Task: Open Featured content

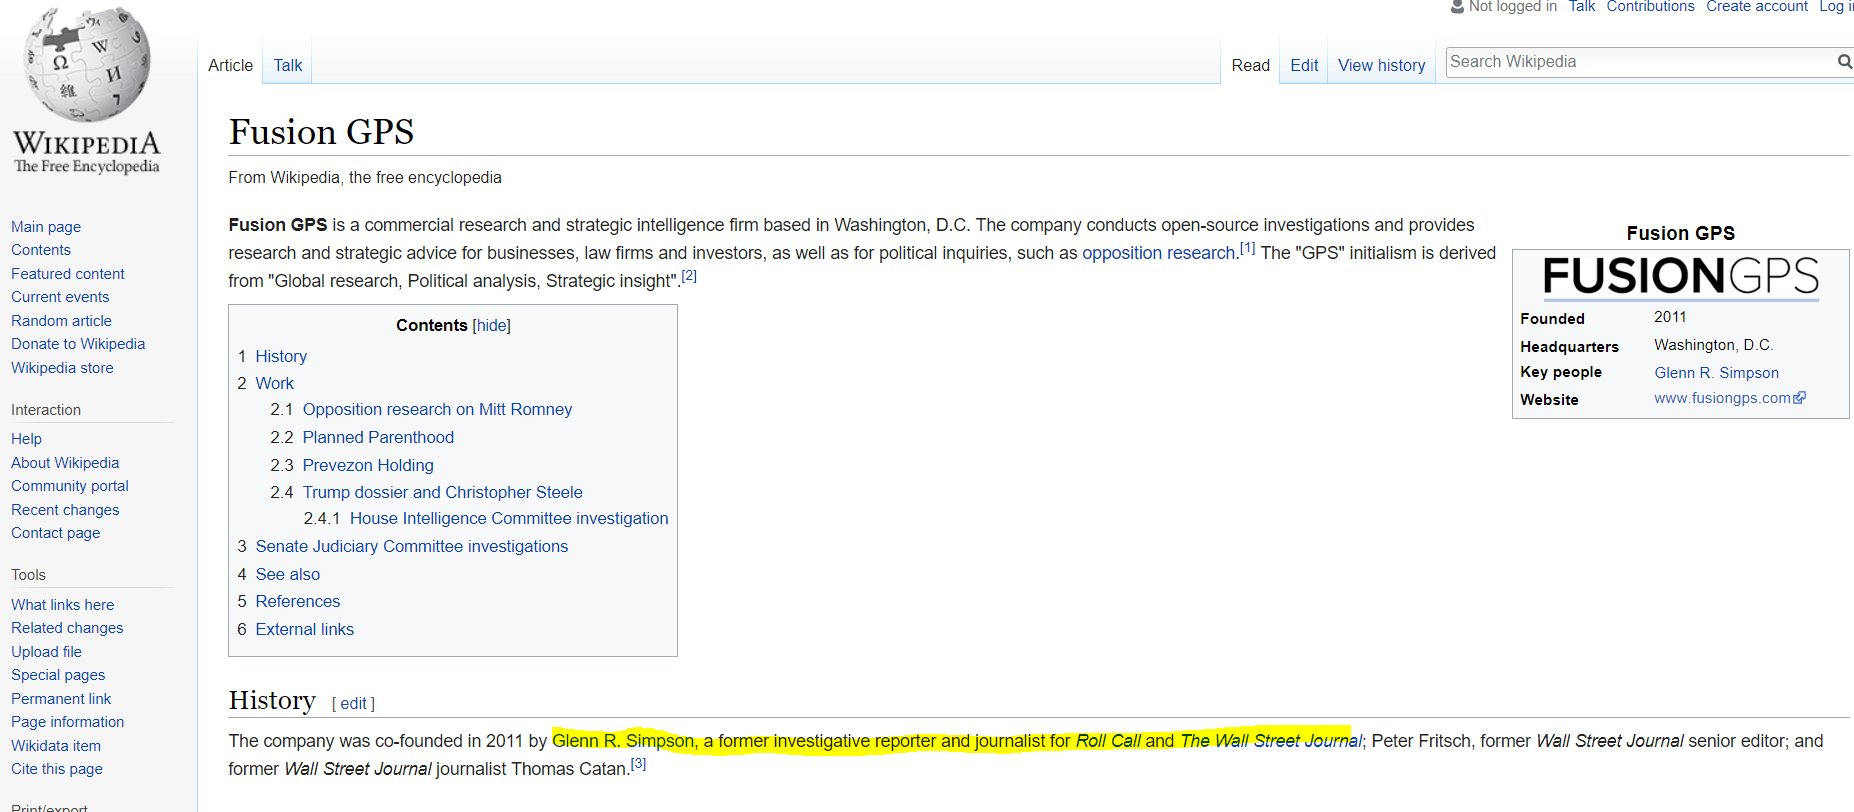Action: click(68, 274)
